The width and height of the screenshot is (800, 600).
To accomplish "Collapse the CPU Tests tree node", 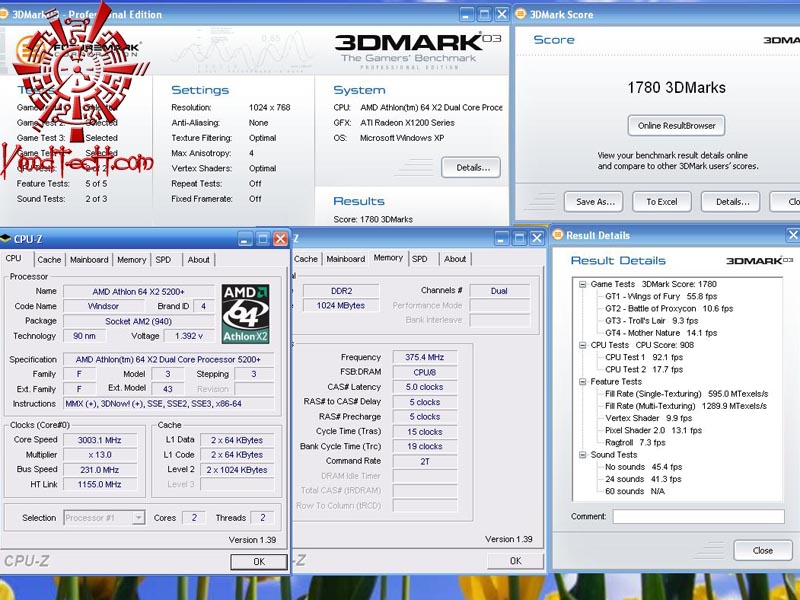I will coord(582,345).
